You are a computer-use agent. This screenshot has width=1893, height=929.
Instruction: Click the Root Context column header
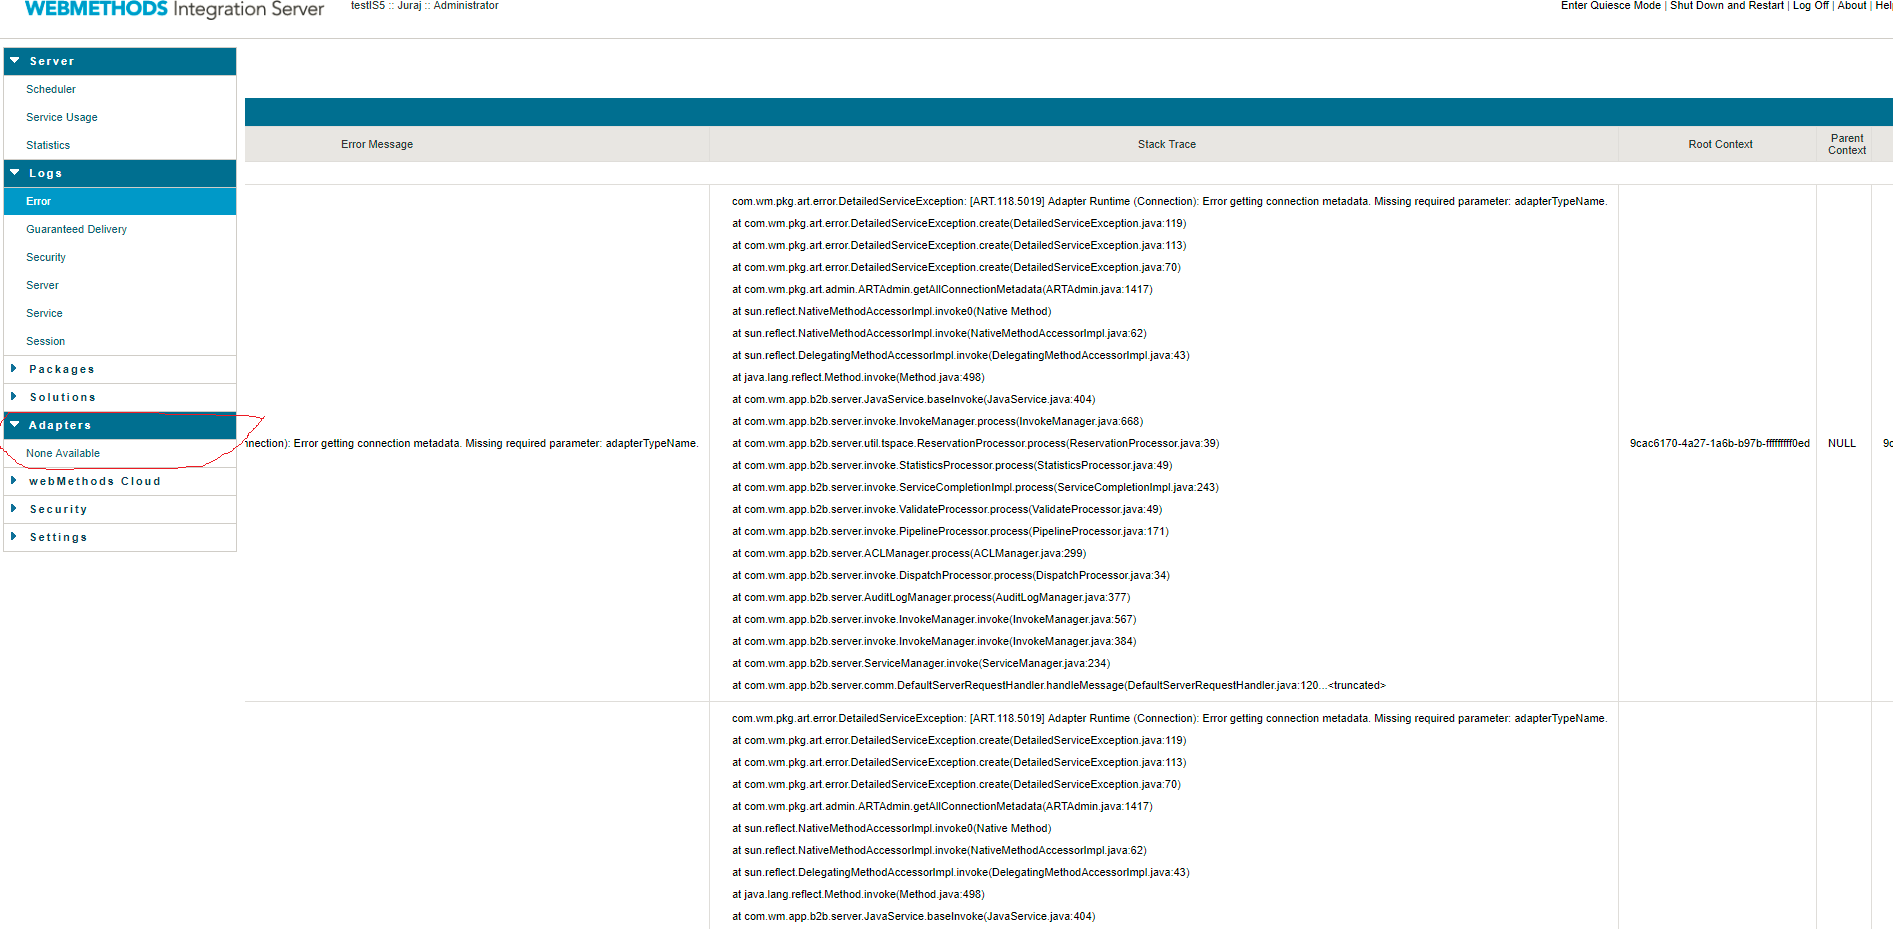tap(1721, 144)
